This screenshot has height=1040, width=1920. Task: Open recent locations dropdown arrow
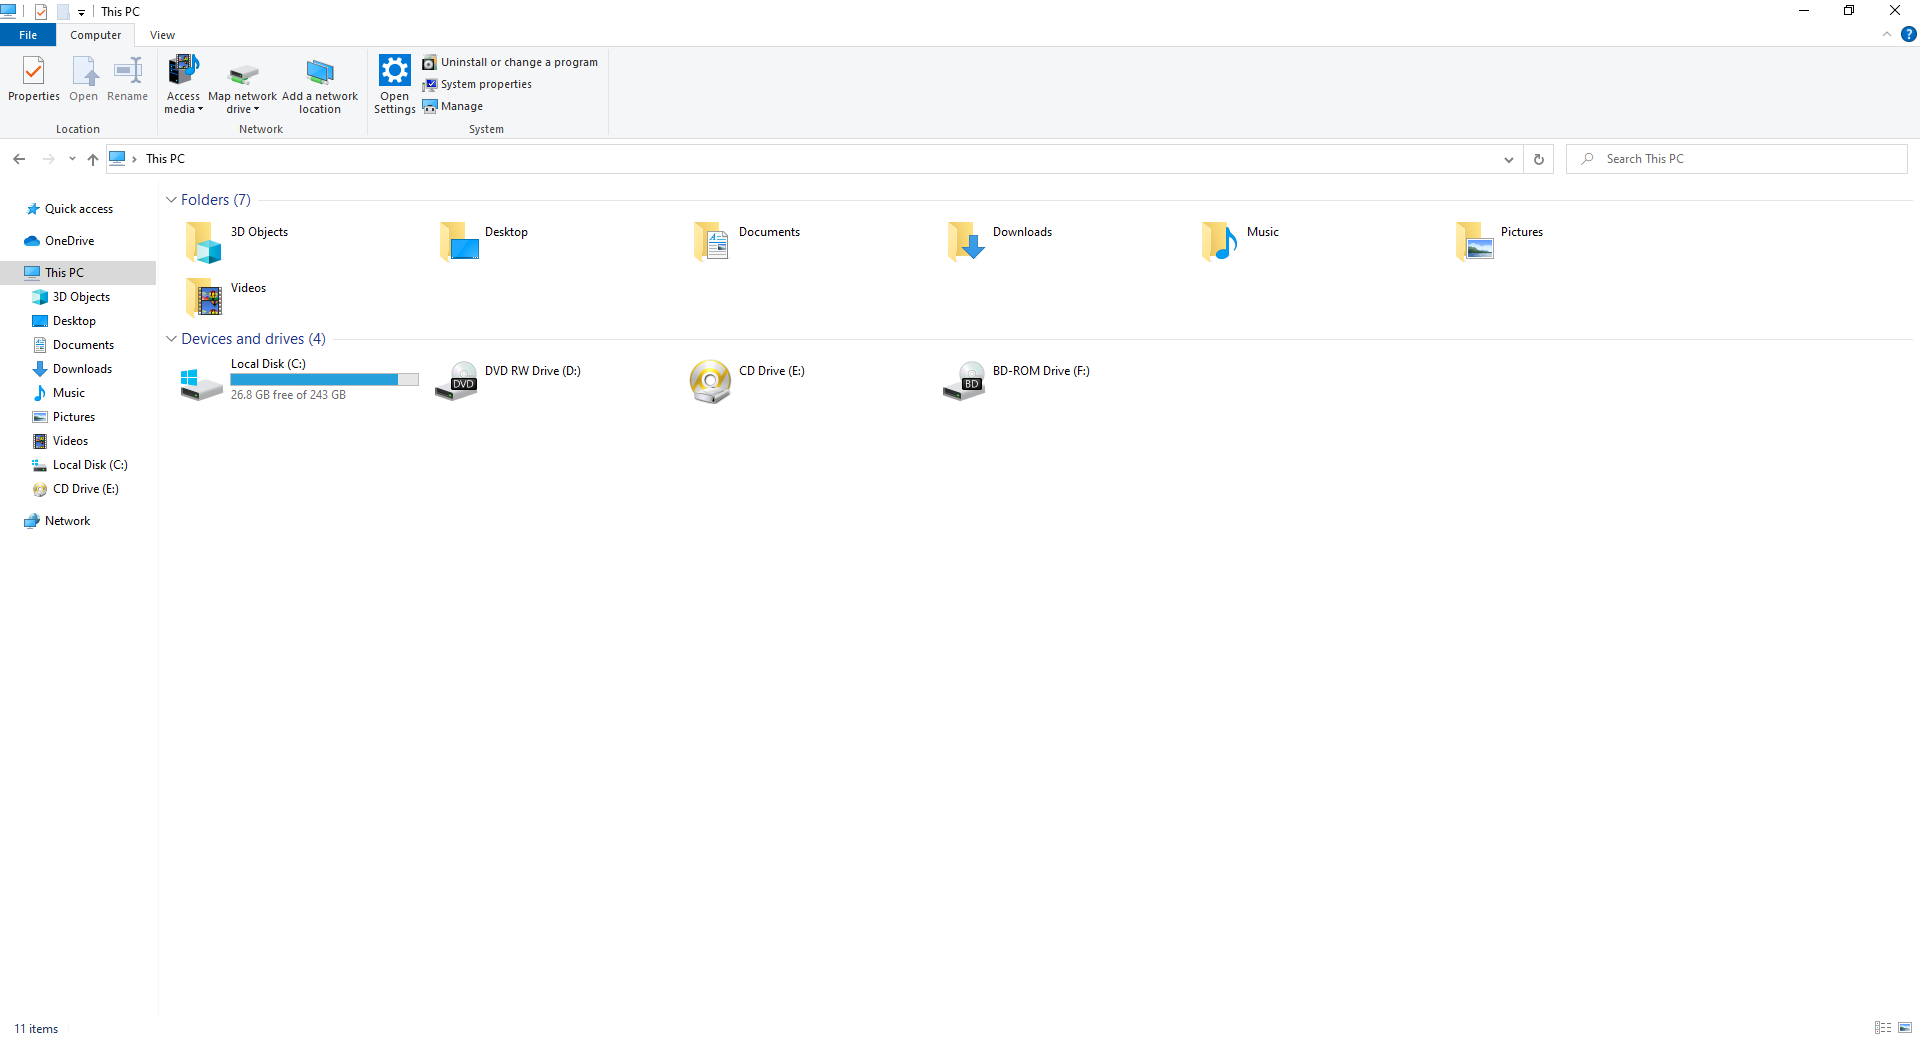72,159
